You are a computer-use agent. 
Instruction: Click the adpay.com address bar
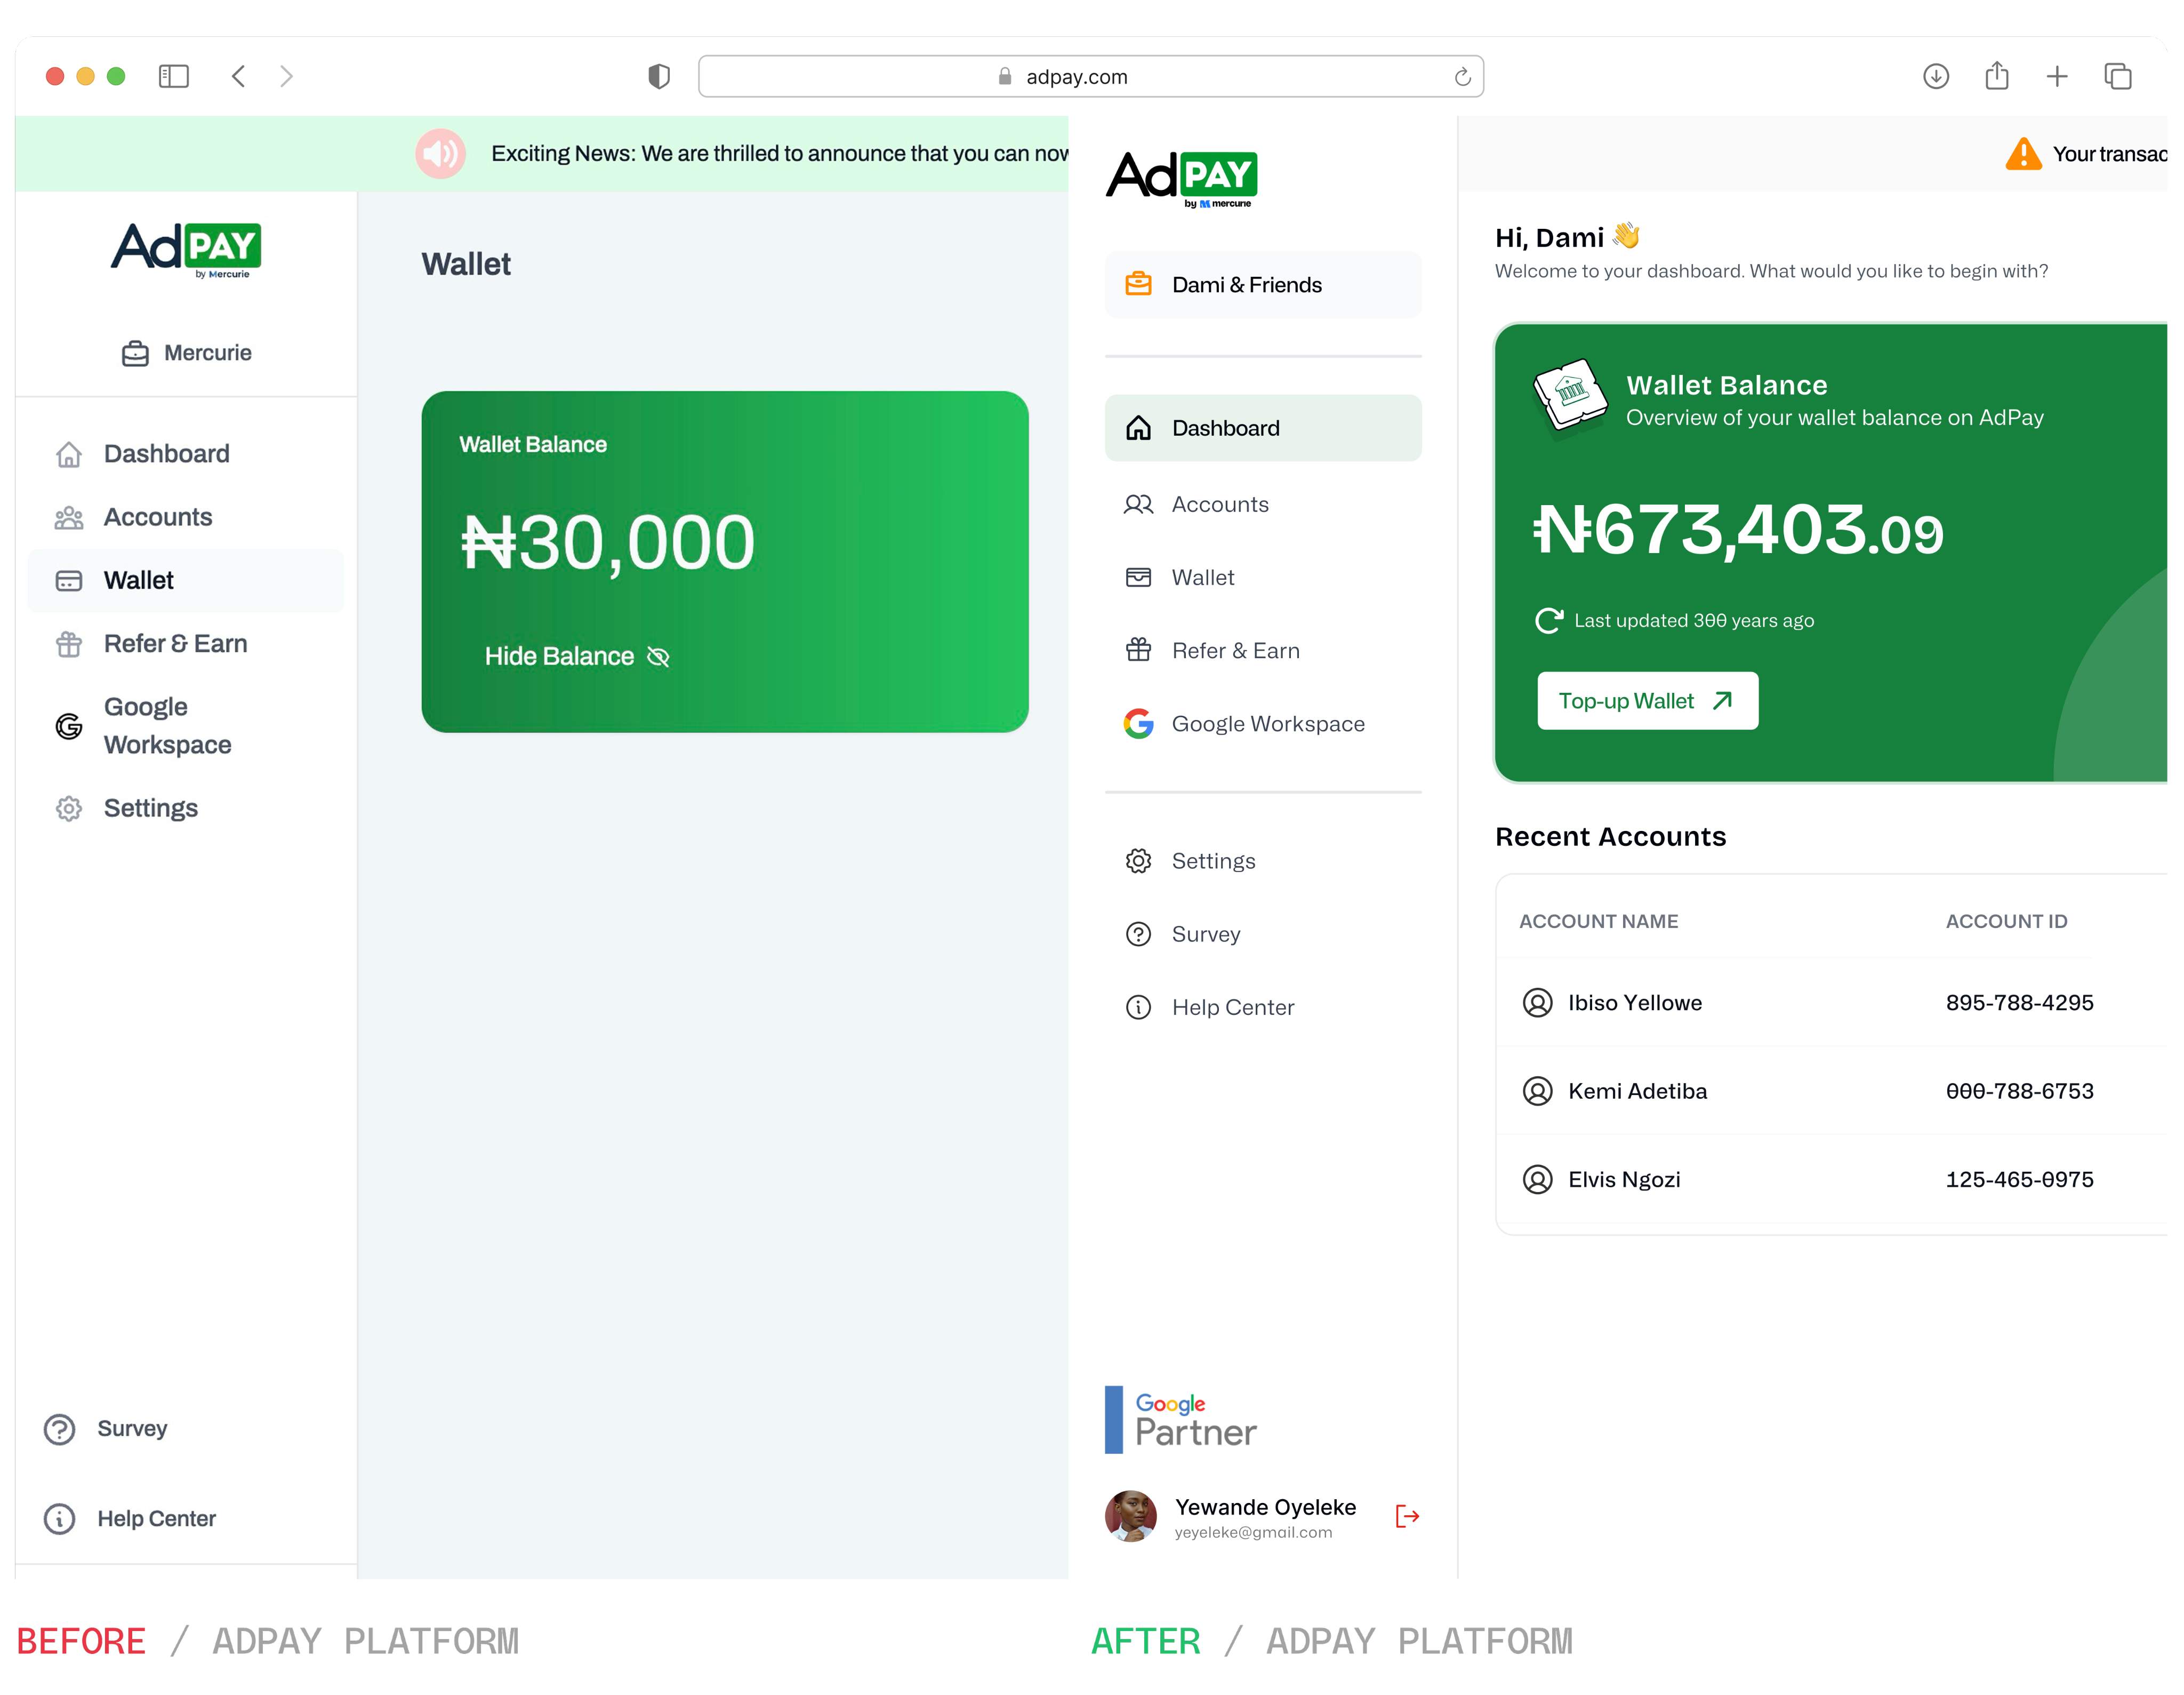pyautogui.click(x=1090, y=77)
